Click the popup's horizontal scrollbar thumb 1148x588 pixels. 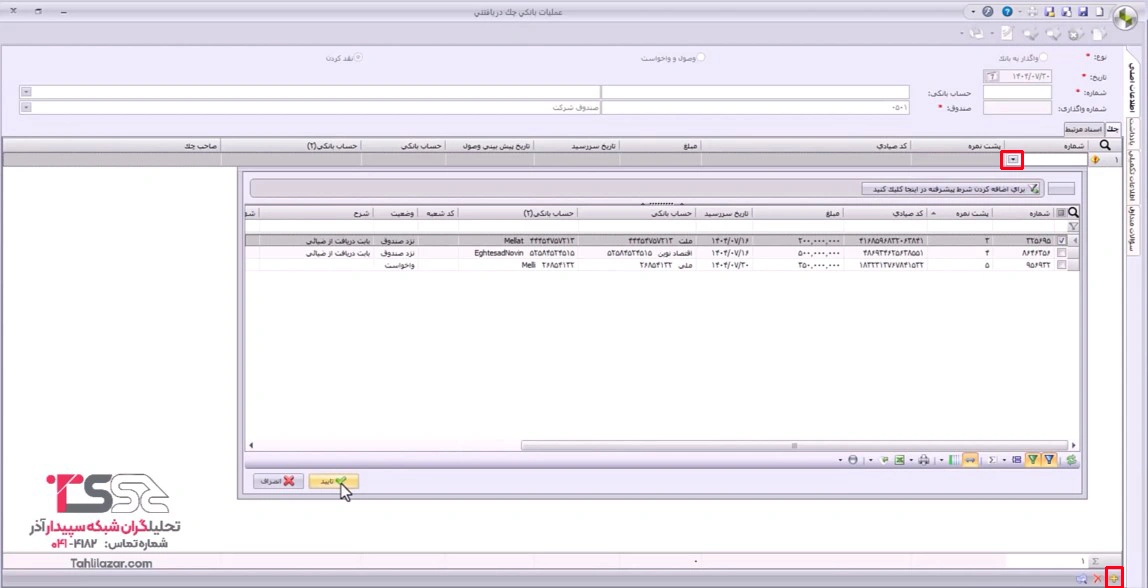794,445
